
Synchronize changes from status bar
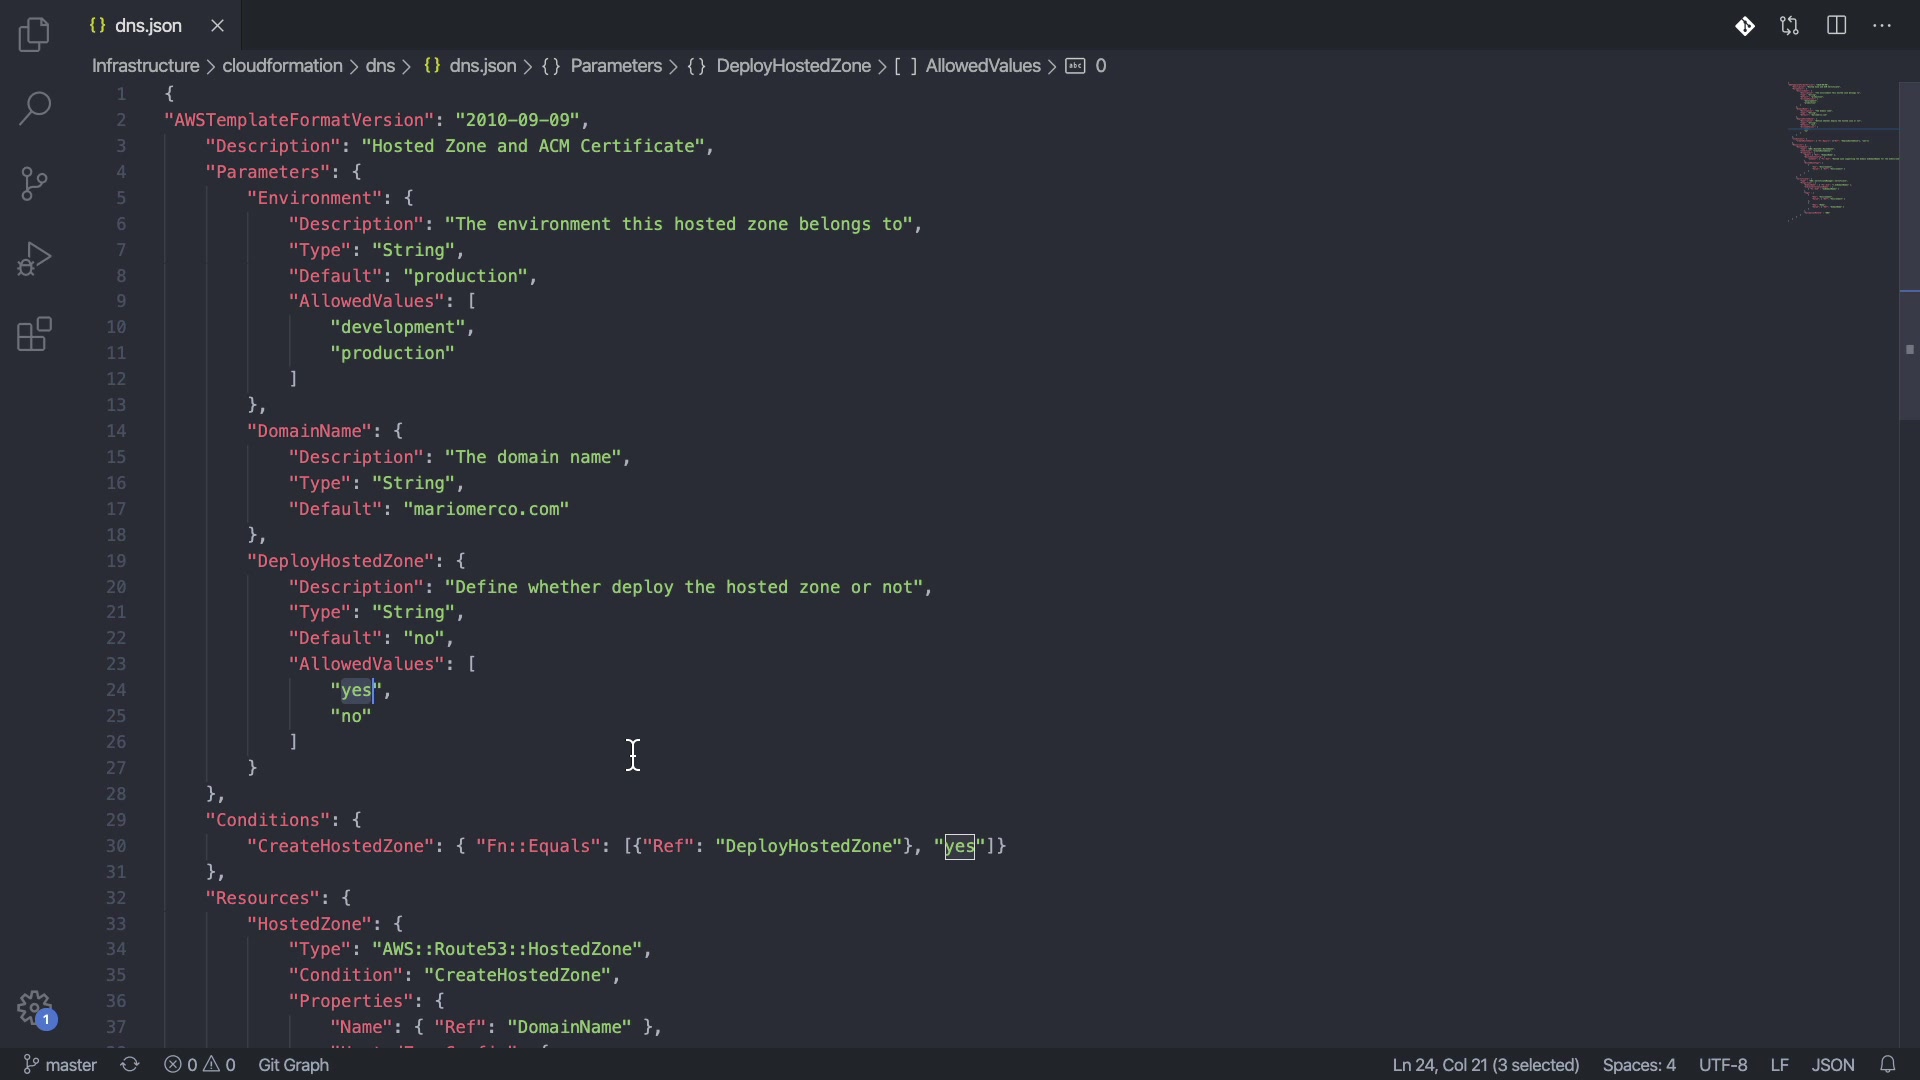130,1065
